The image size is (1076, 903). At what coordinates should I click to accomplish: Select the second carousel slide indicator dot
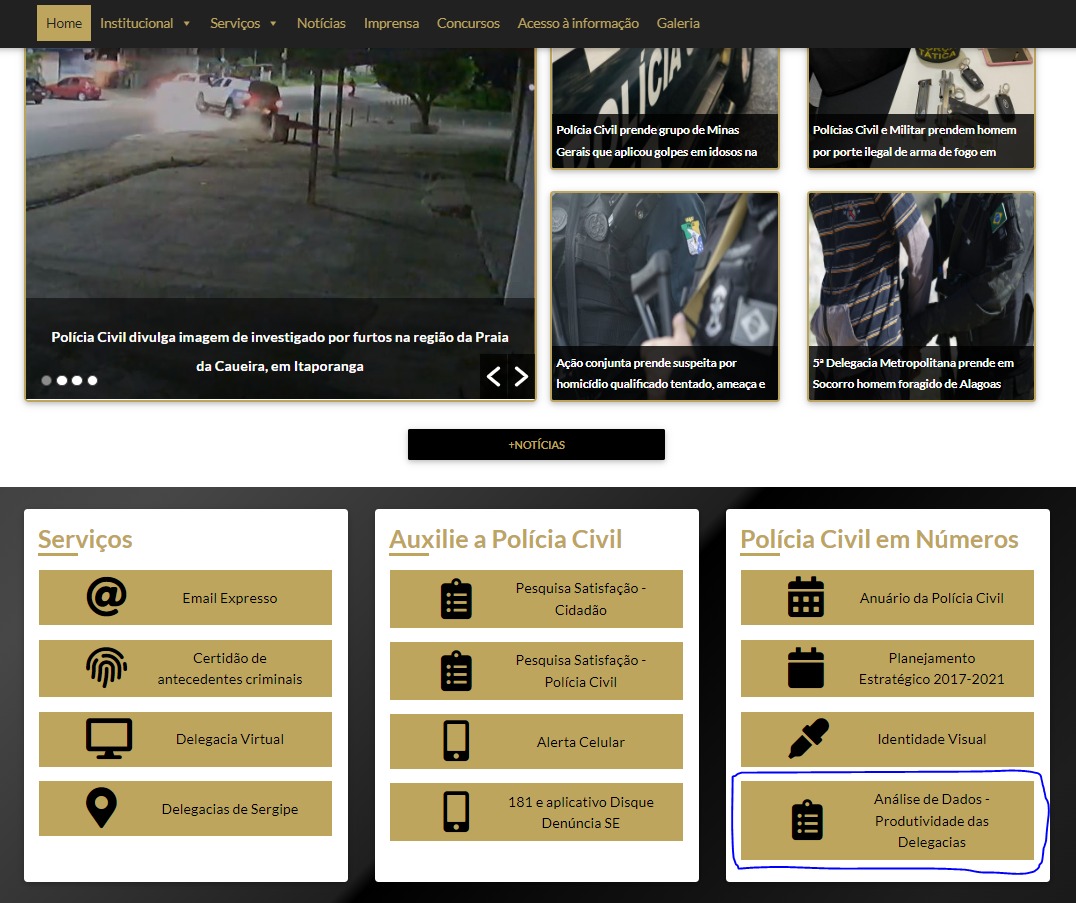click(x=62, y=380)
